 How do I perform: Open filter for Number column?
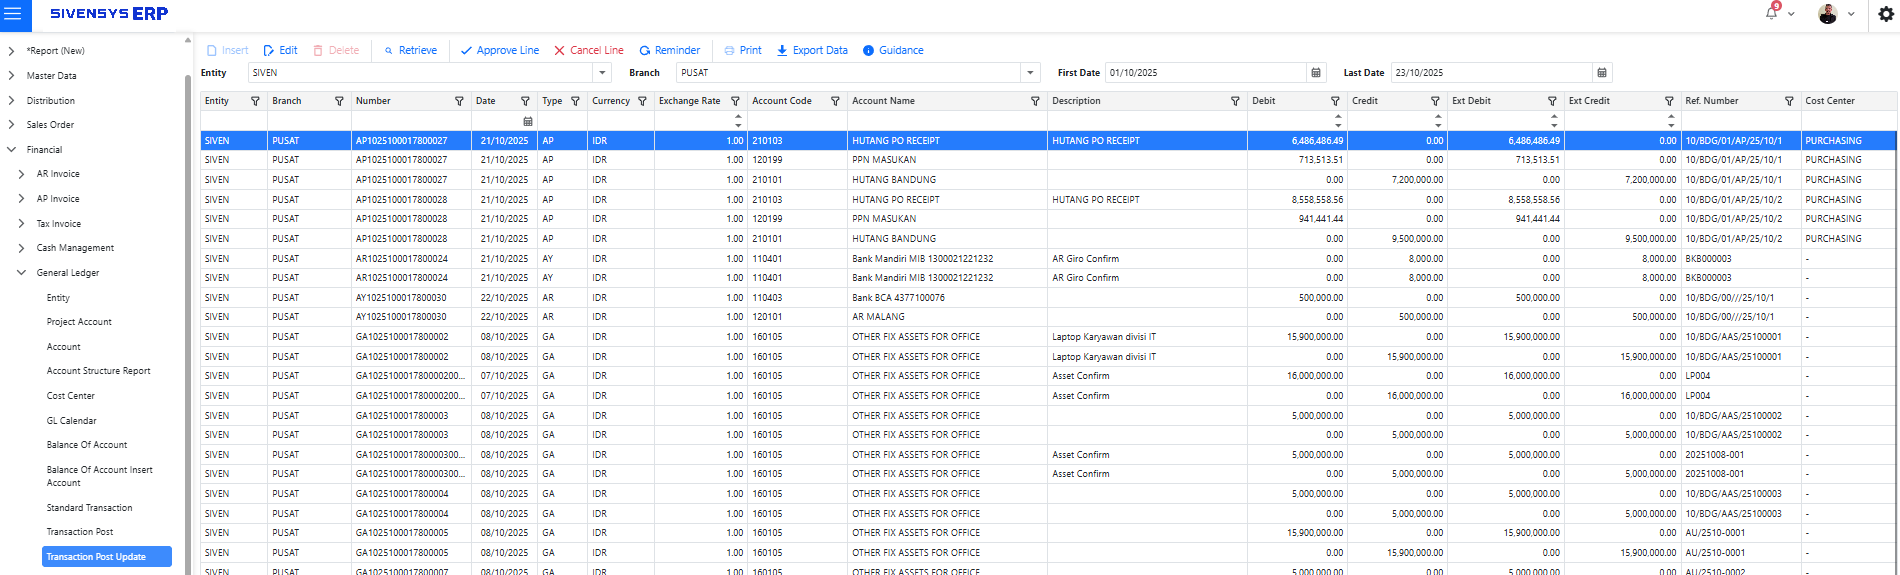pos(459,101)
